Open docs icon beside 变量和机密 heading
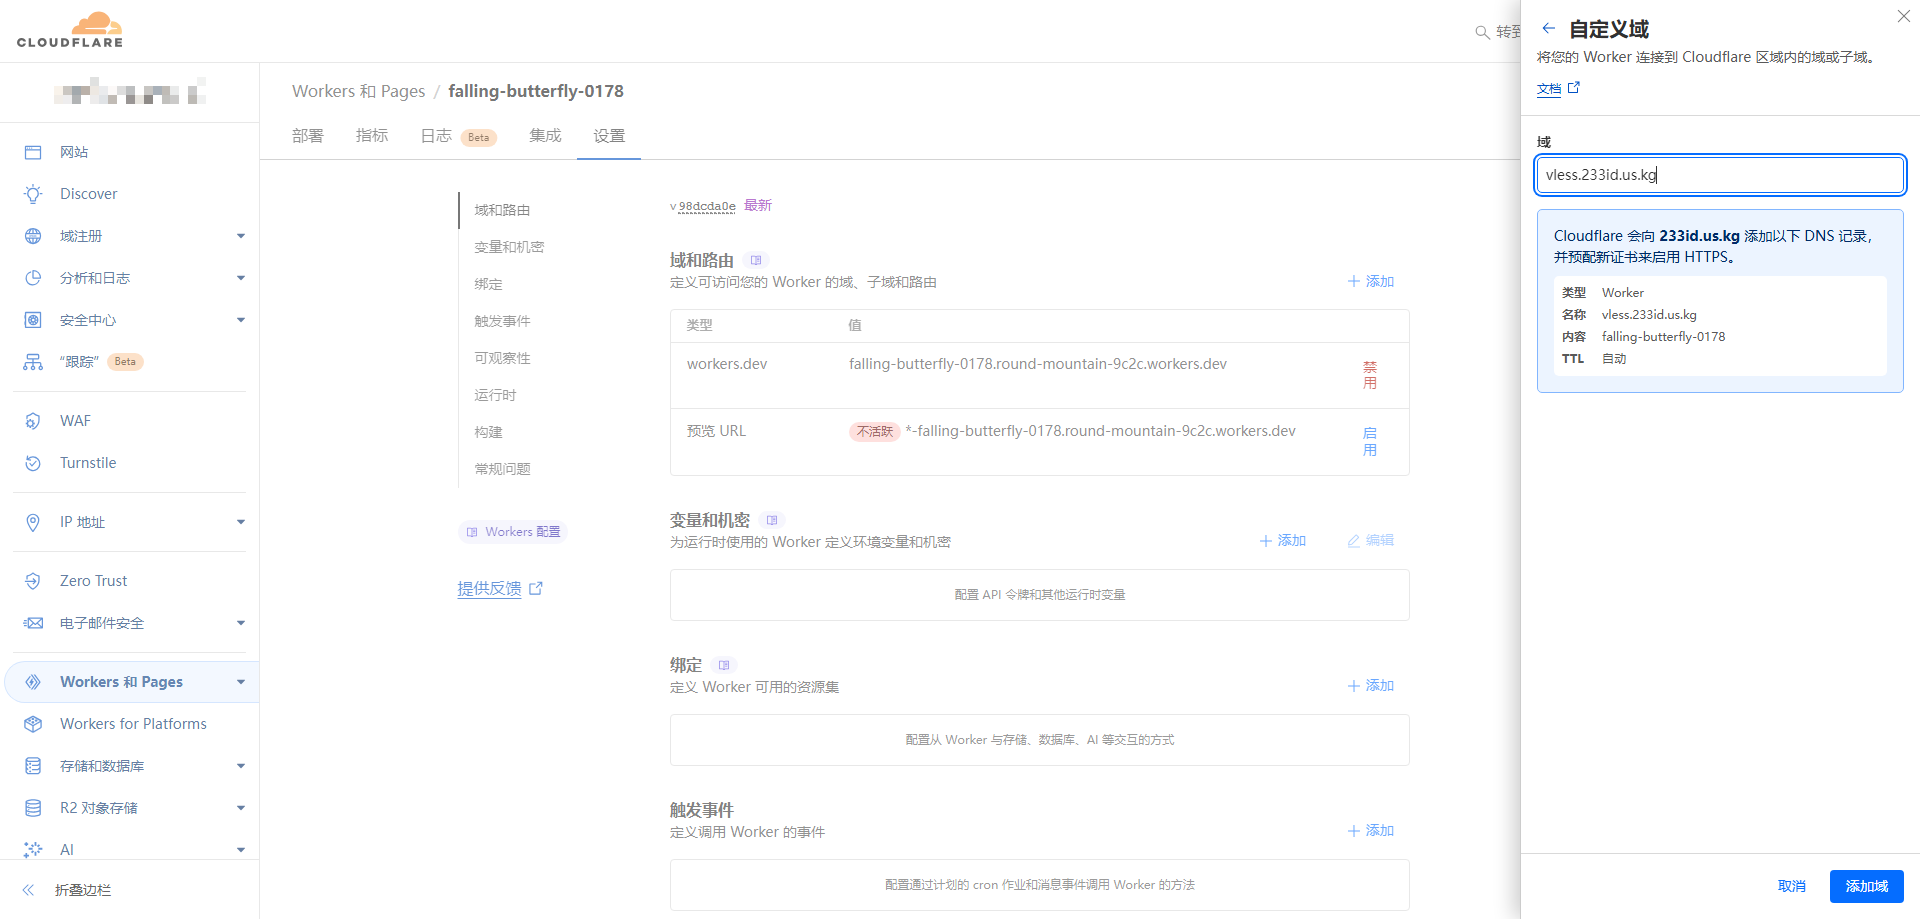The image size is (1920, 919). tap(772, 520)
